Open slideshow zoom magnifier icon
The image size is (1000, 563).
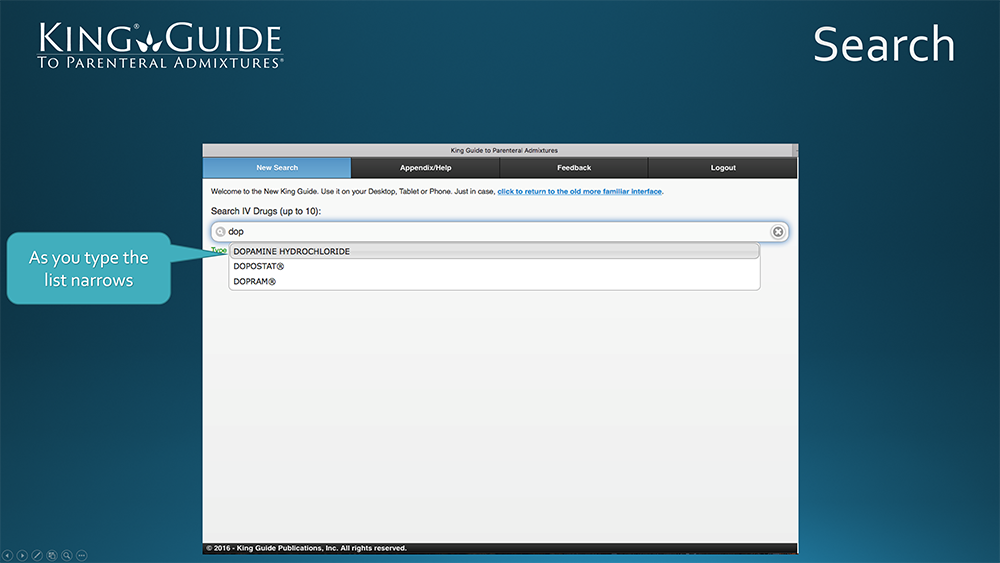[x=67, y=555]
